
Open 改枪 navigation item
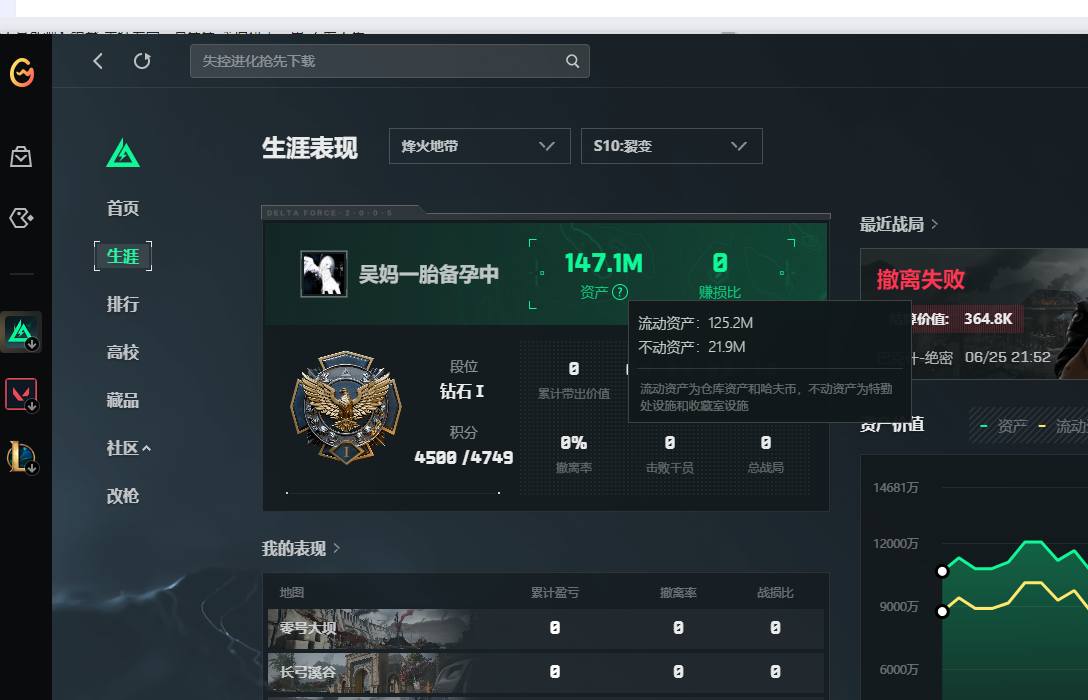[123, 496]
